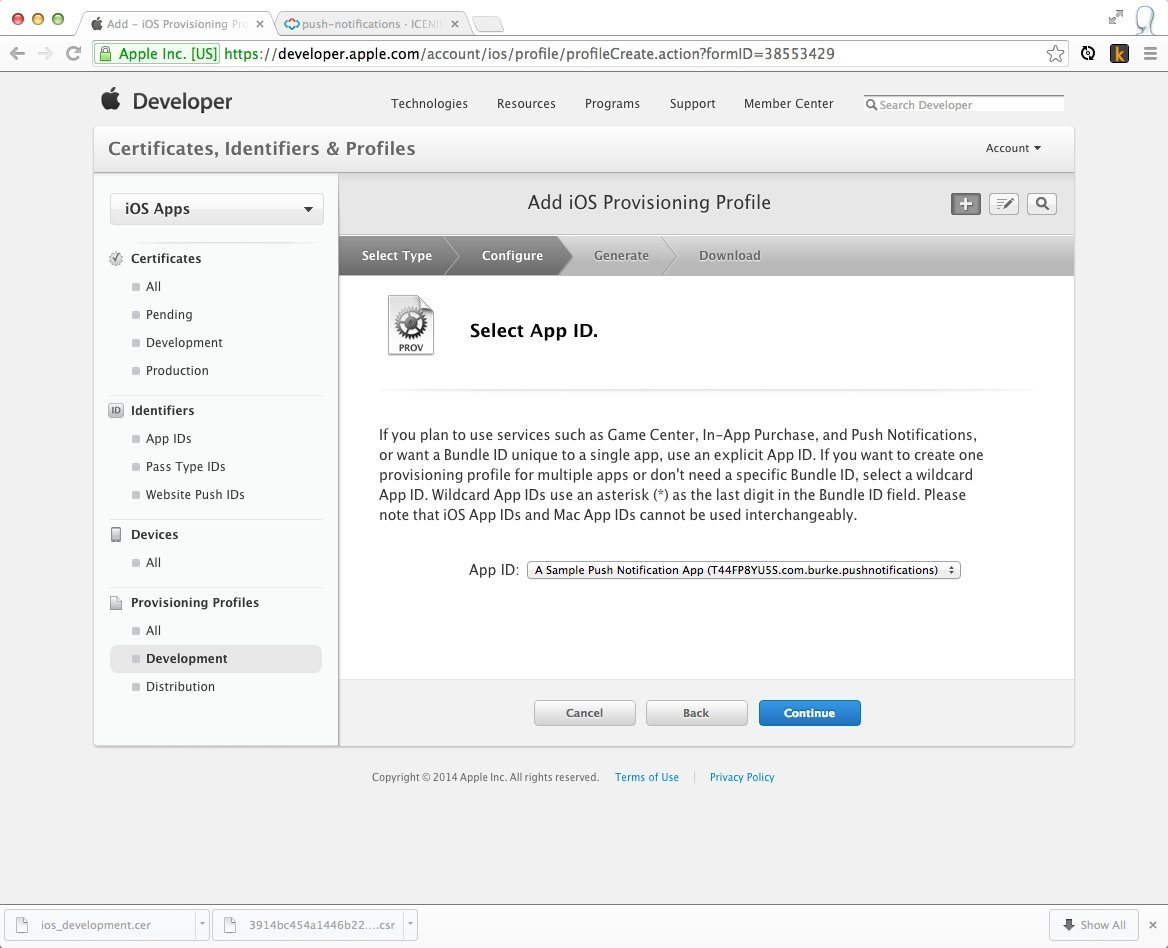Open the Privacy Policy link
This screenshot has height=948, width=1168.
coord(741,777)
